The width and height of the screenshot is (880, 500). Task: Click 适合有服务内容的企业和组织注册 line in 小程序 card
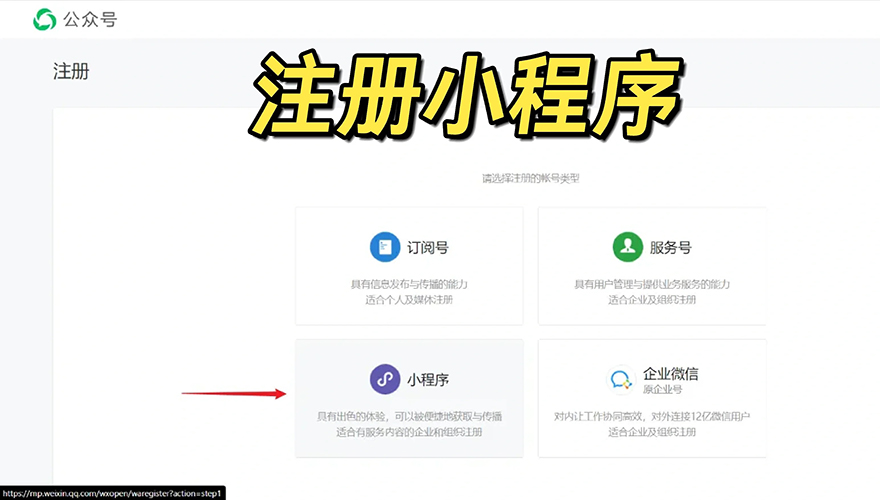tap(409, 432)
